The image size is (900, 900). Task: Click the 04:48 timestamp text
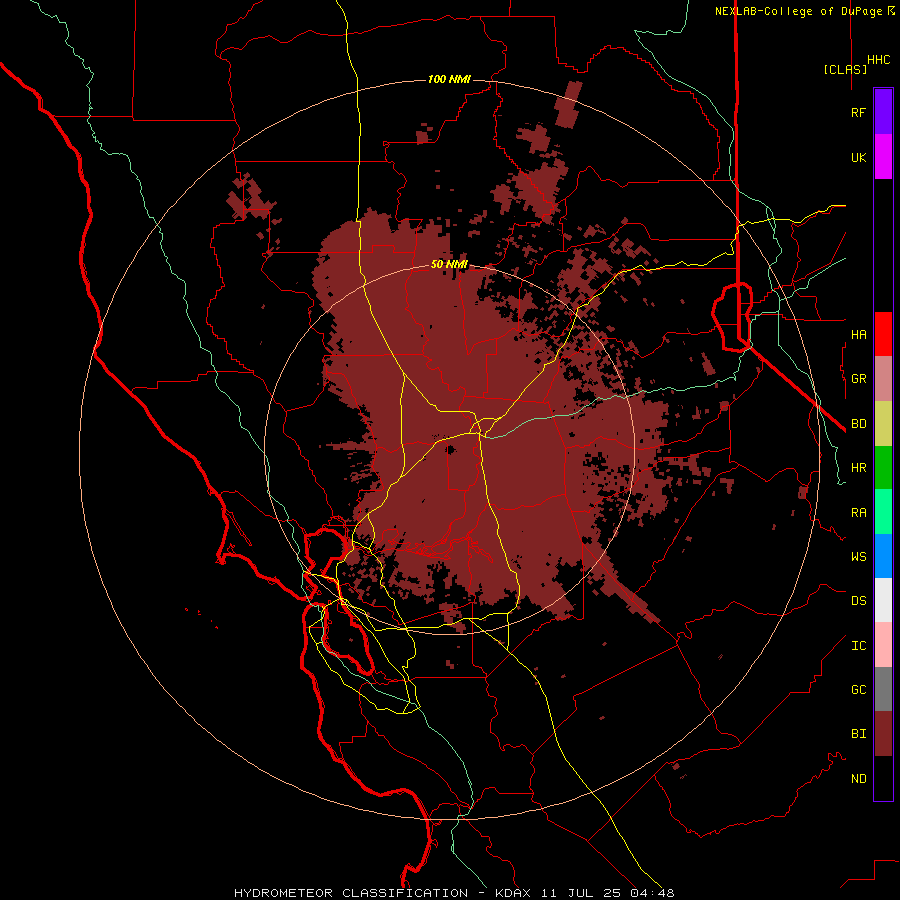click(x=652, y=893)
